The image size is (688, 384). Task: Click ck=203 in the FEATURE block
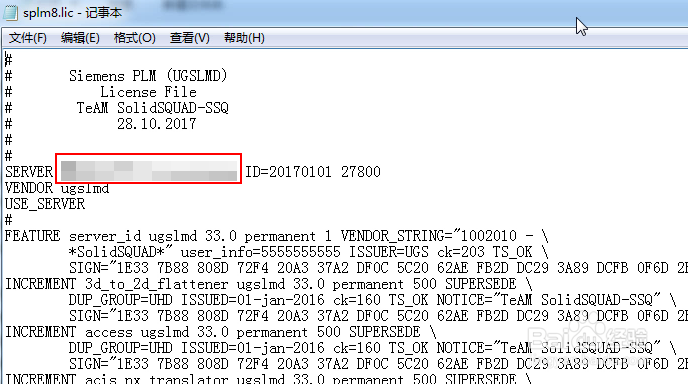pyautogui.click(x=461, y=252)
